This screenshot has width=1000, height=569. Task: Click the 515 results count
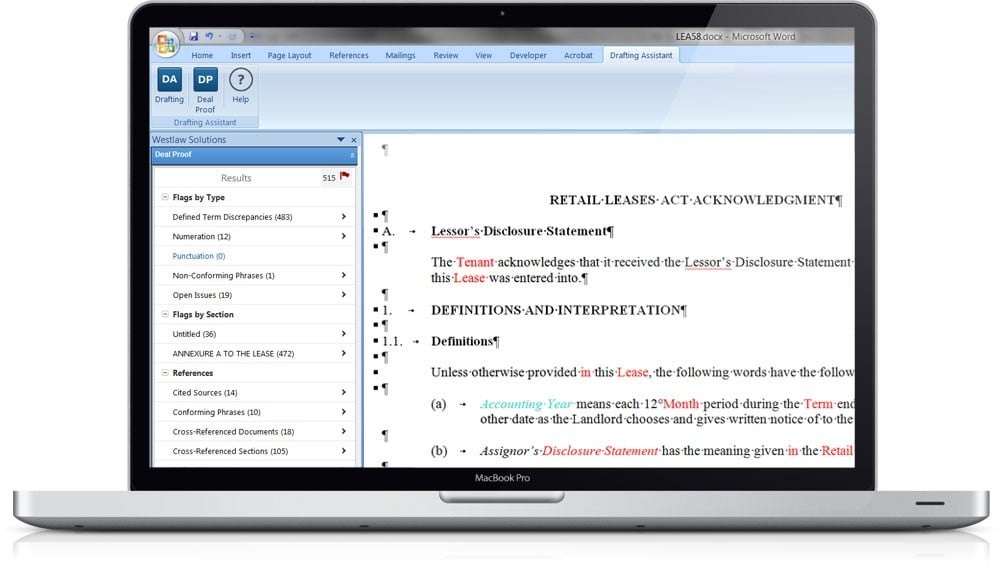click(328, 178)
